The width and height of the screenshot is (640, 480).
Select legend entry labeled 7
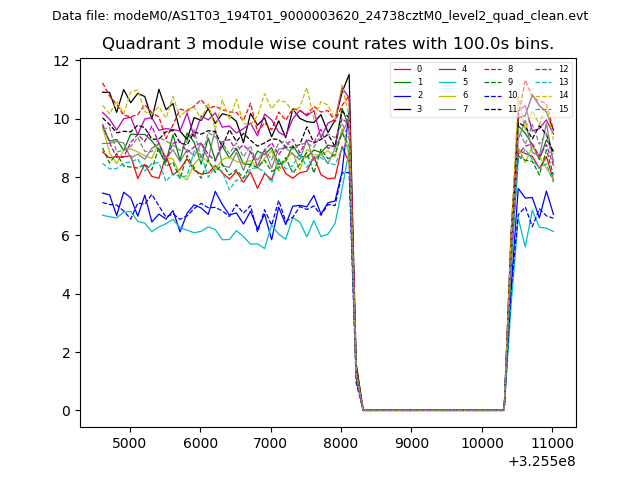464,108
